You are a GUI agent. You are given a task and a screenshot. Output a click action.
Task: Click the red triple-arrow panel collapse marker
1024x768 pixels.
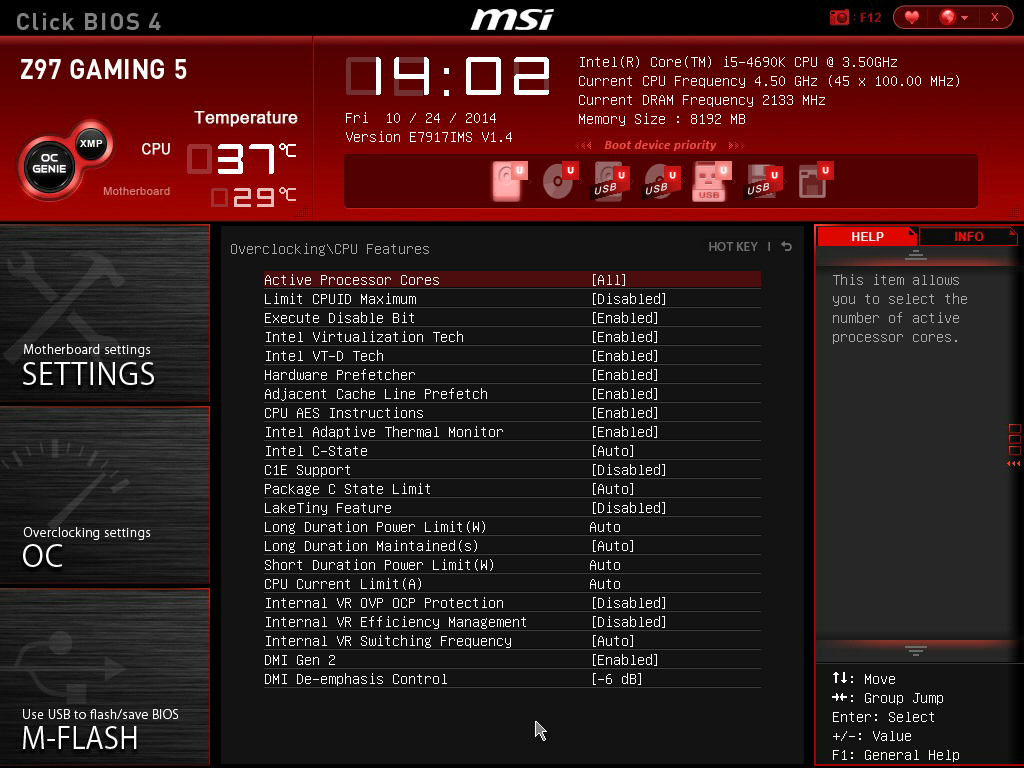pos(1014,463)
